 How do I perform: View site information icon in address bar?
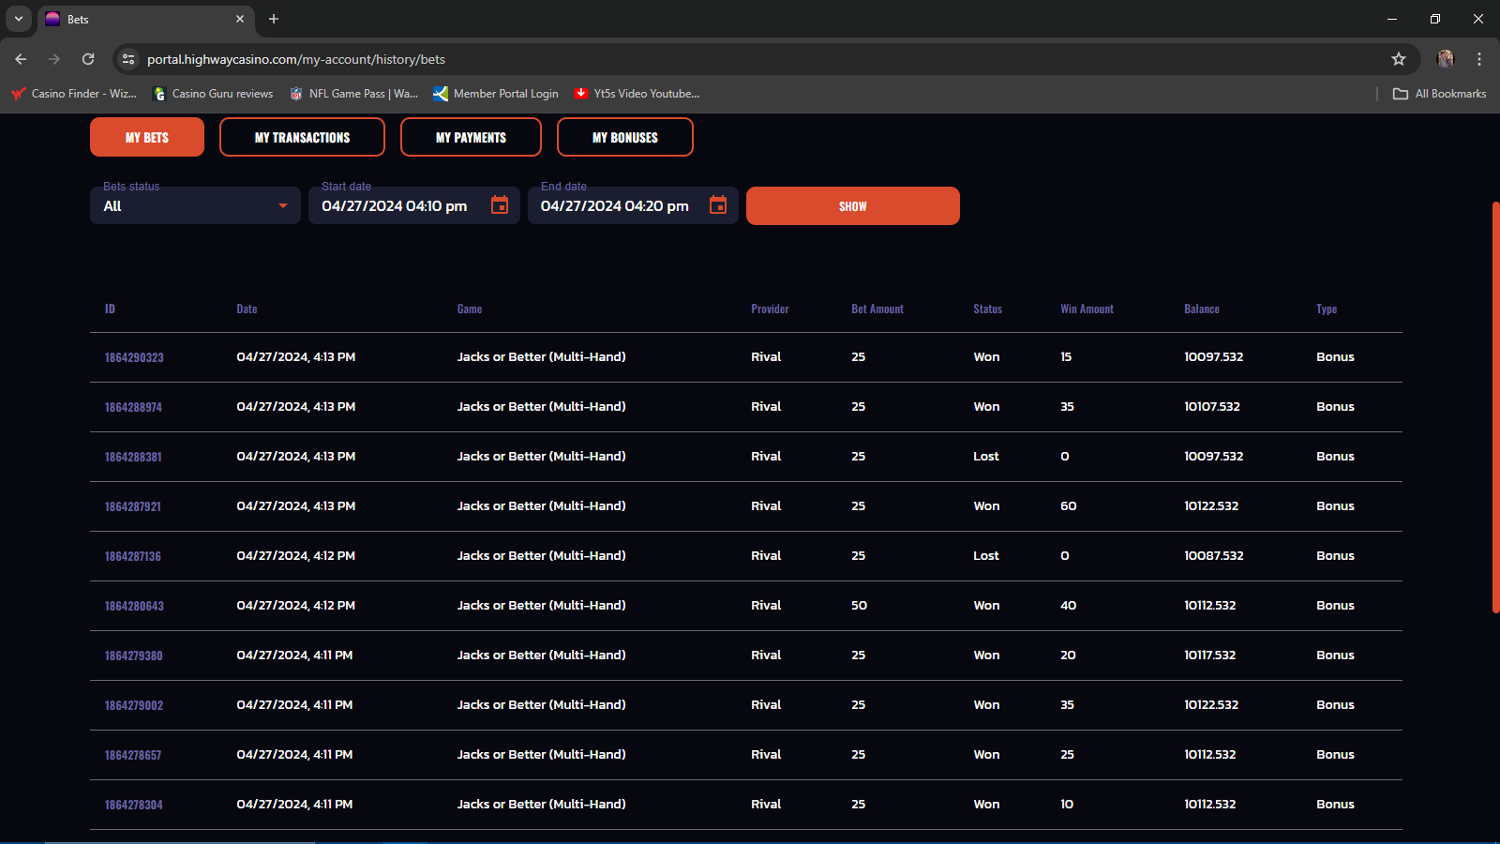click(x=128, y=59)
